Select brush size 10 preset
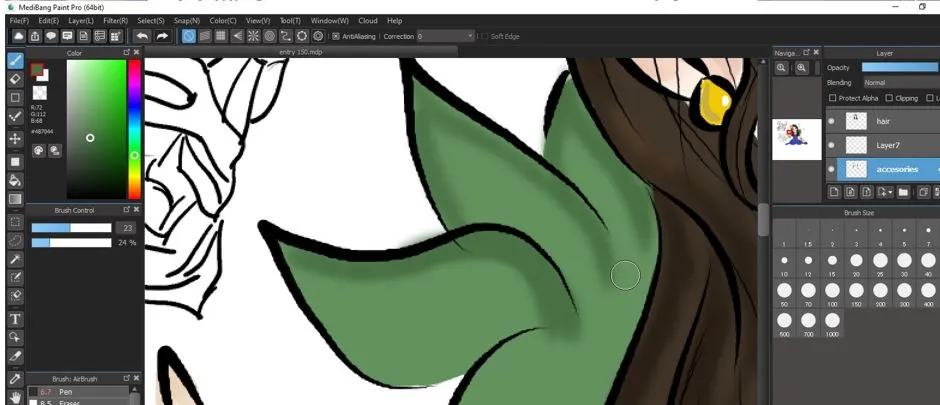Viewport: 940px width, 405px height. (784, 263)
